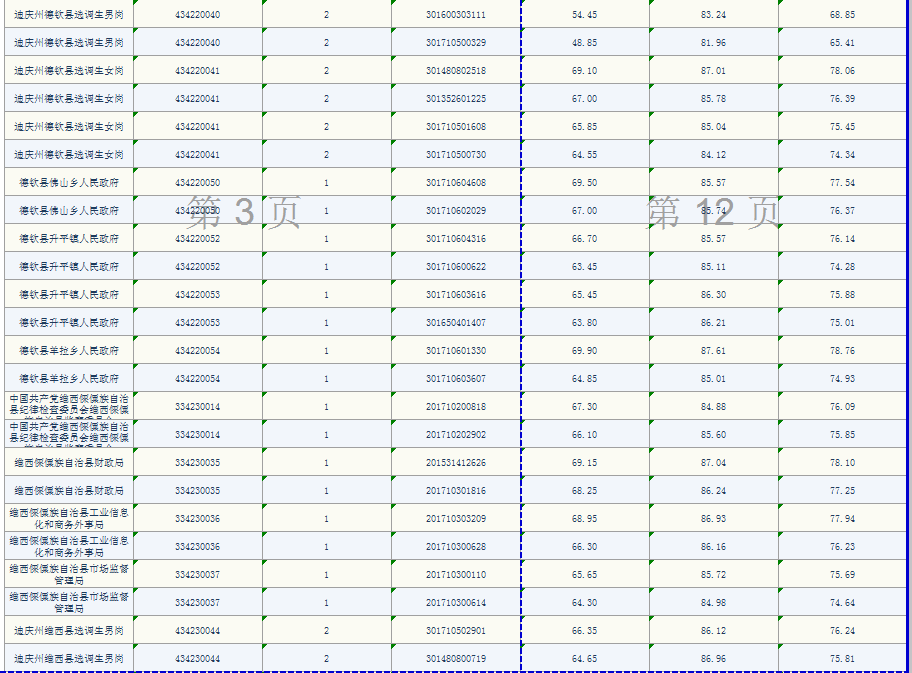
Task: Click the final score 78.06
Action: (842, 71)
